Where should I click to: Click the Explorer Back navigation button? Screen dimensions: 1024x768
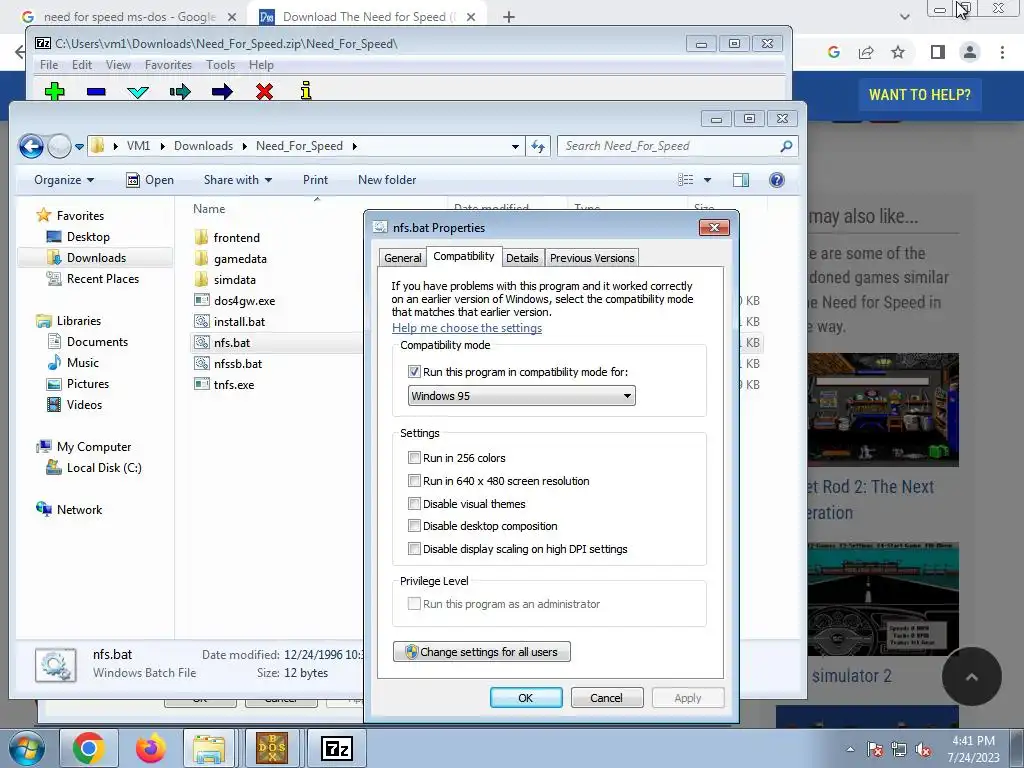coord(31,146)
